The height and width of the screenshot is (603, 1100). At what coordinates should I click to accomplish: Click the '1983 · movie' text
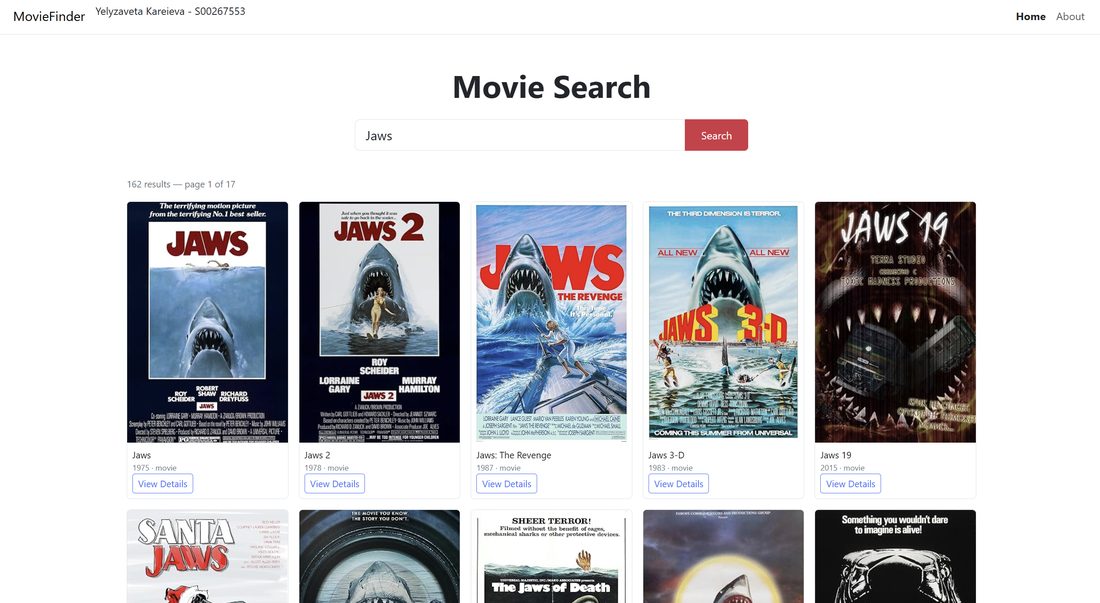[x=670, y=468]
